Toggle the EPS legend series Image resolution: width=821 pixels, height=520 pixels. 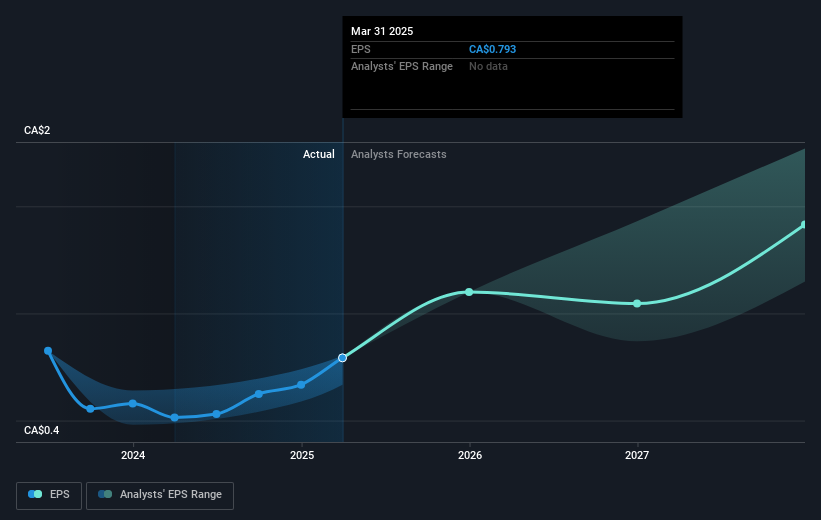pos(49,495)
